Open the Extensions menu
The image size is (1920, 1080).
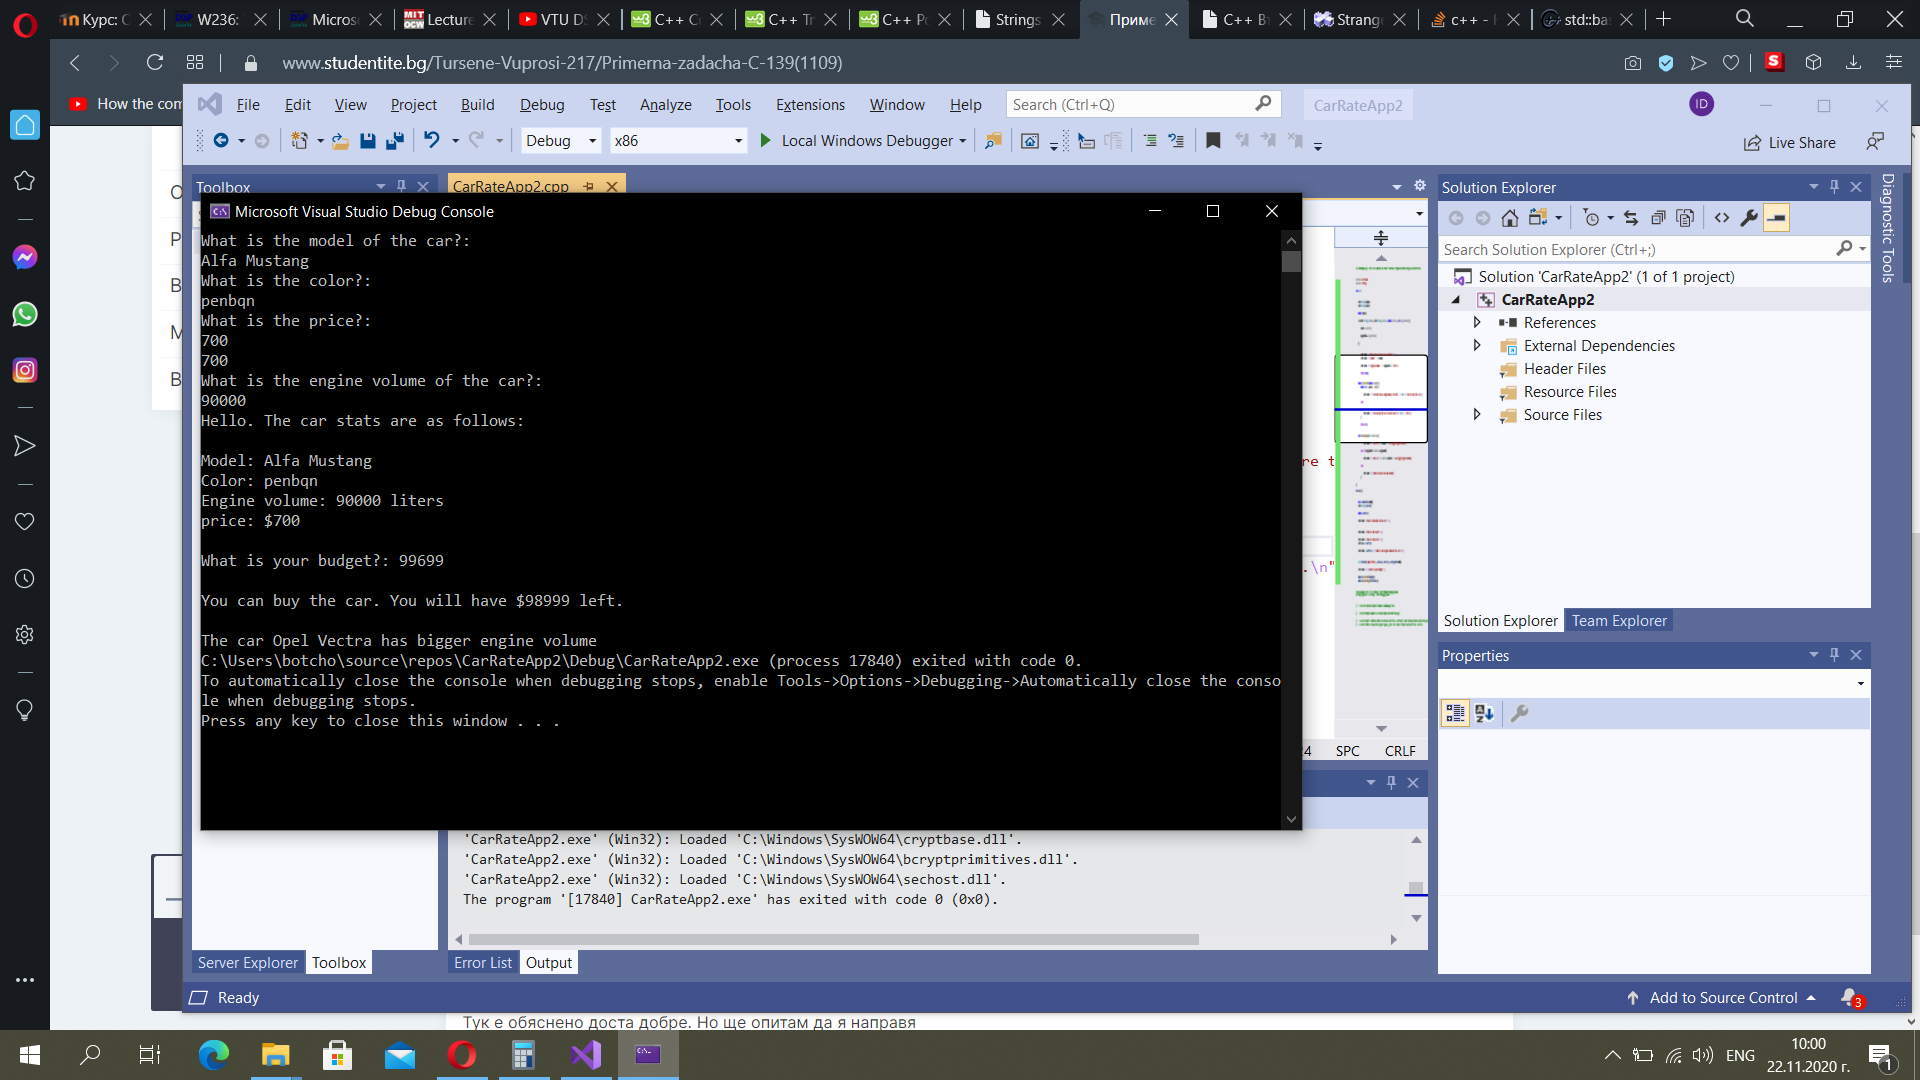[x=810, y=104]
